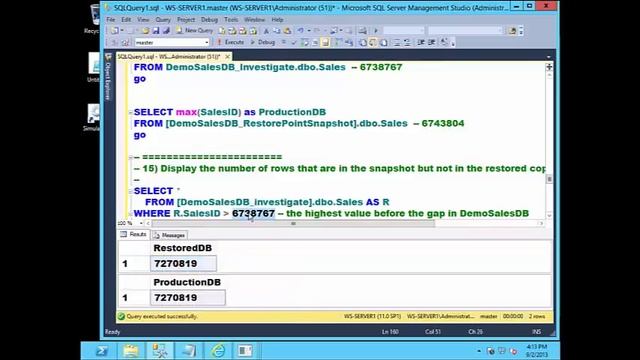This screenshot has height=360, width=640.
Task: Increase the indent of selected lines
Action: click(x=432, y=42)
